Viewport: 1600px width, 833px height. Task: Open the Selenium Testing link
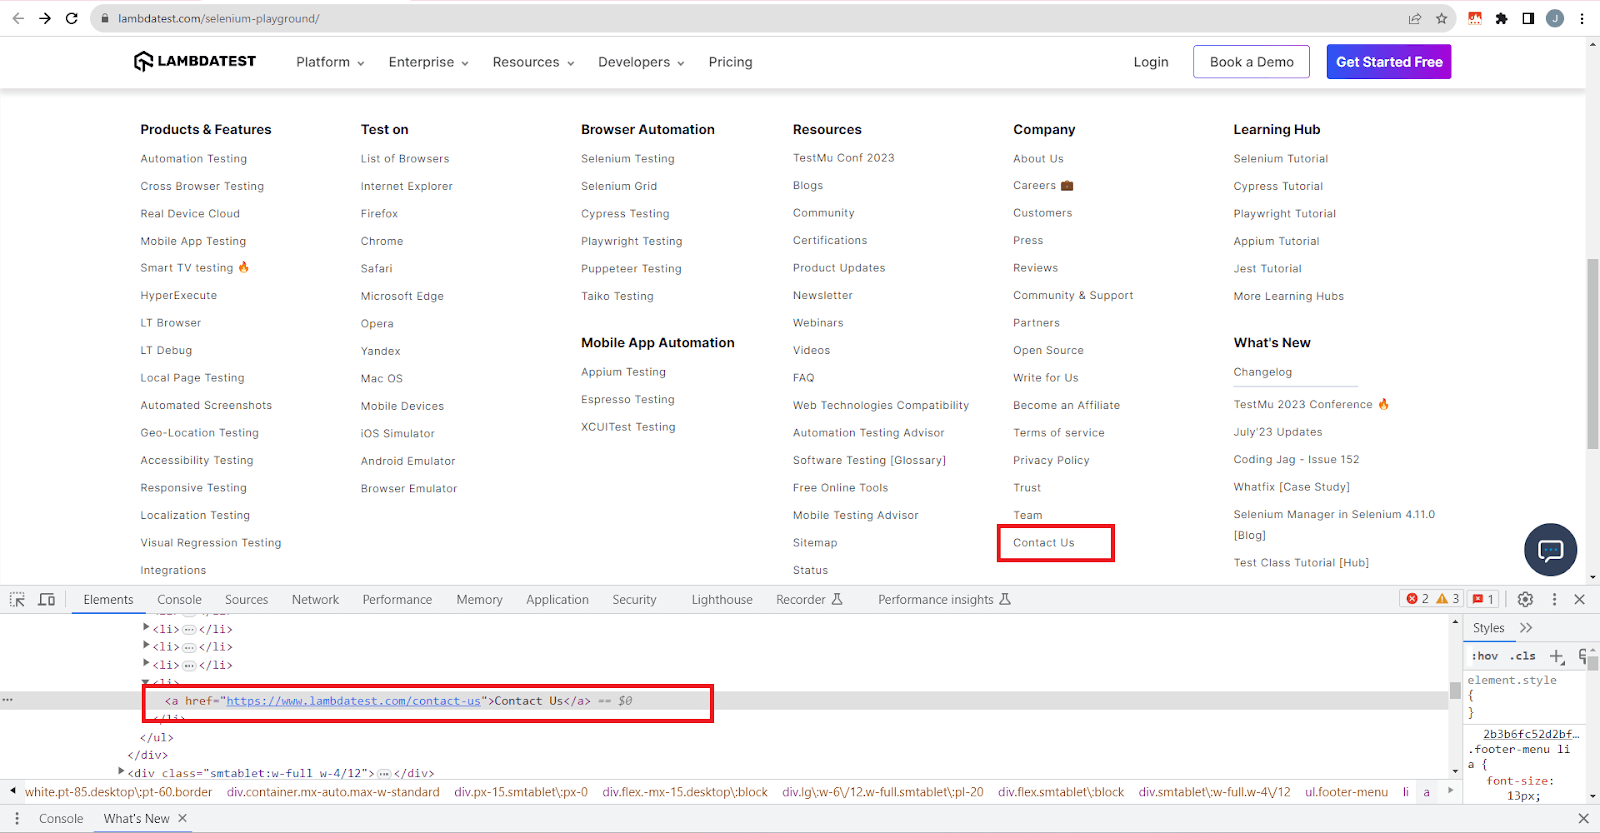tap(627, 159)
